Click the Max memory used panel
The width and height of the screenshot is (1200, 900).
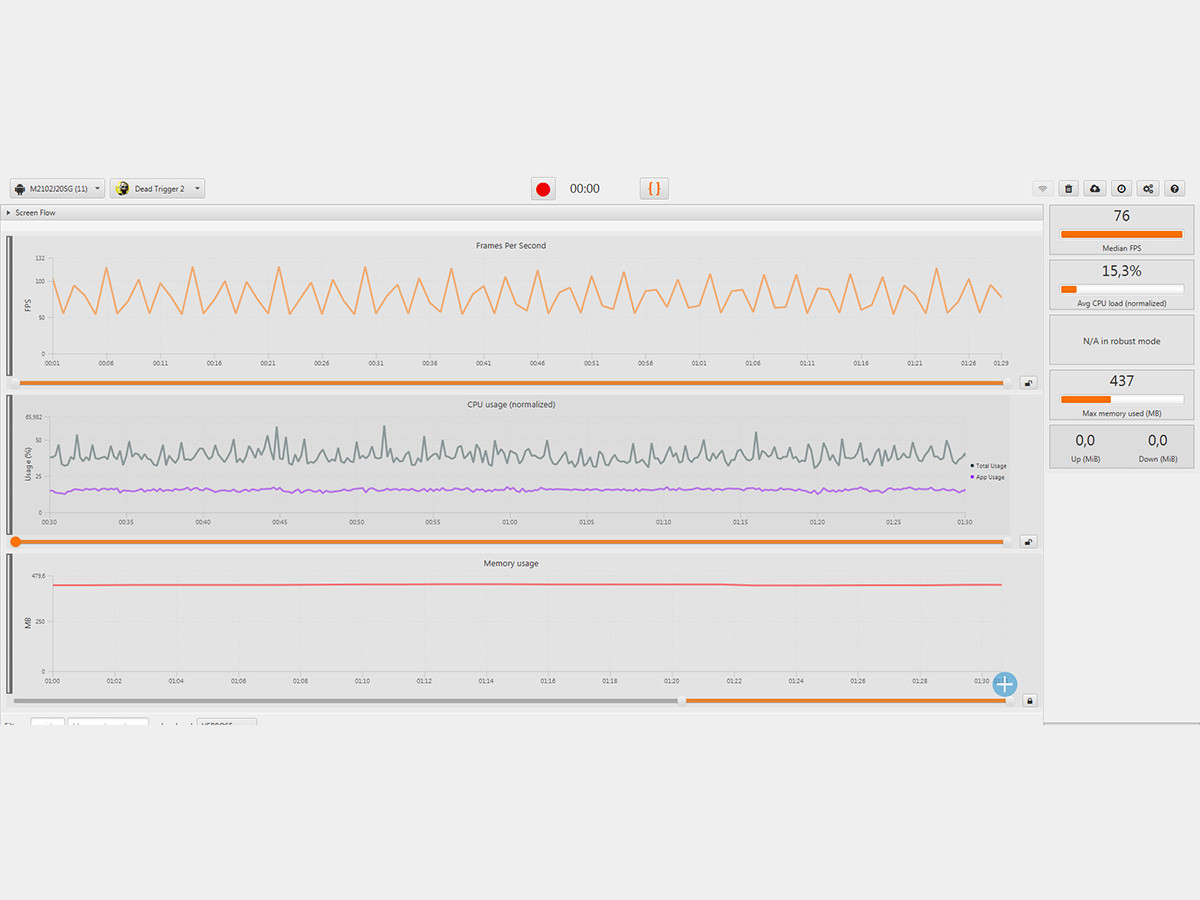1121,395
